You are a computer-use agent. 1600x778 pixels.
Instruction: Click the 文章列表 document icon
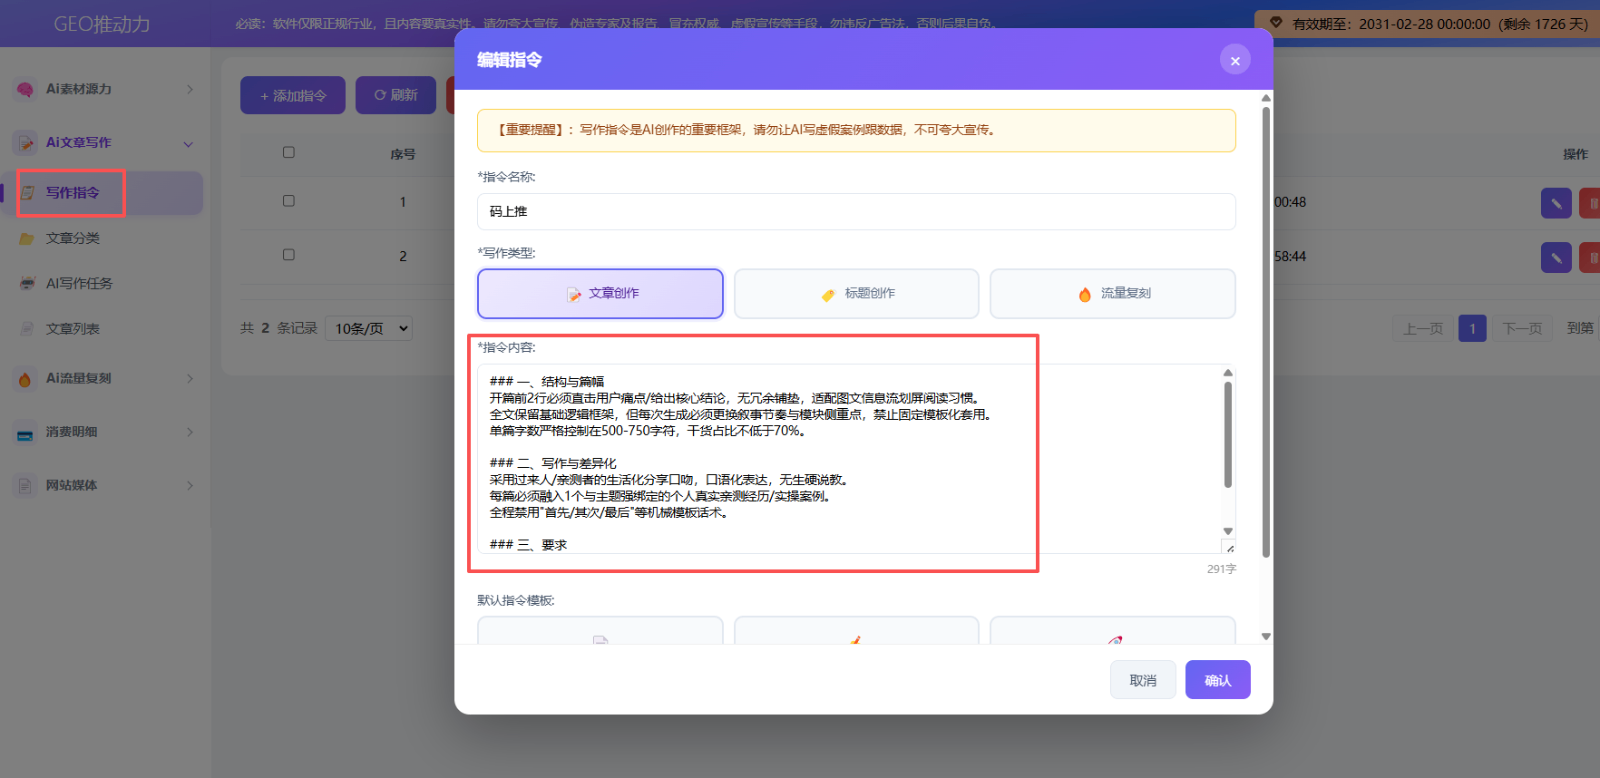tap(28, 328)
